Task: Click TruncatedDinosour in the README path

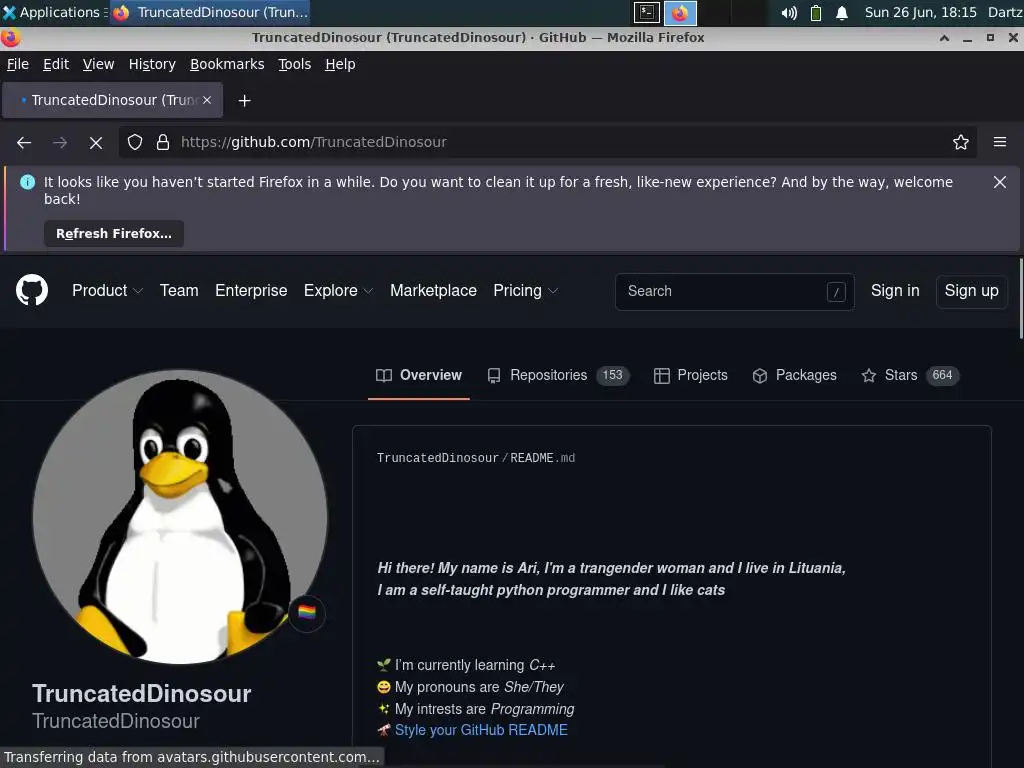Action: (437, 458)
